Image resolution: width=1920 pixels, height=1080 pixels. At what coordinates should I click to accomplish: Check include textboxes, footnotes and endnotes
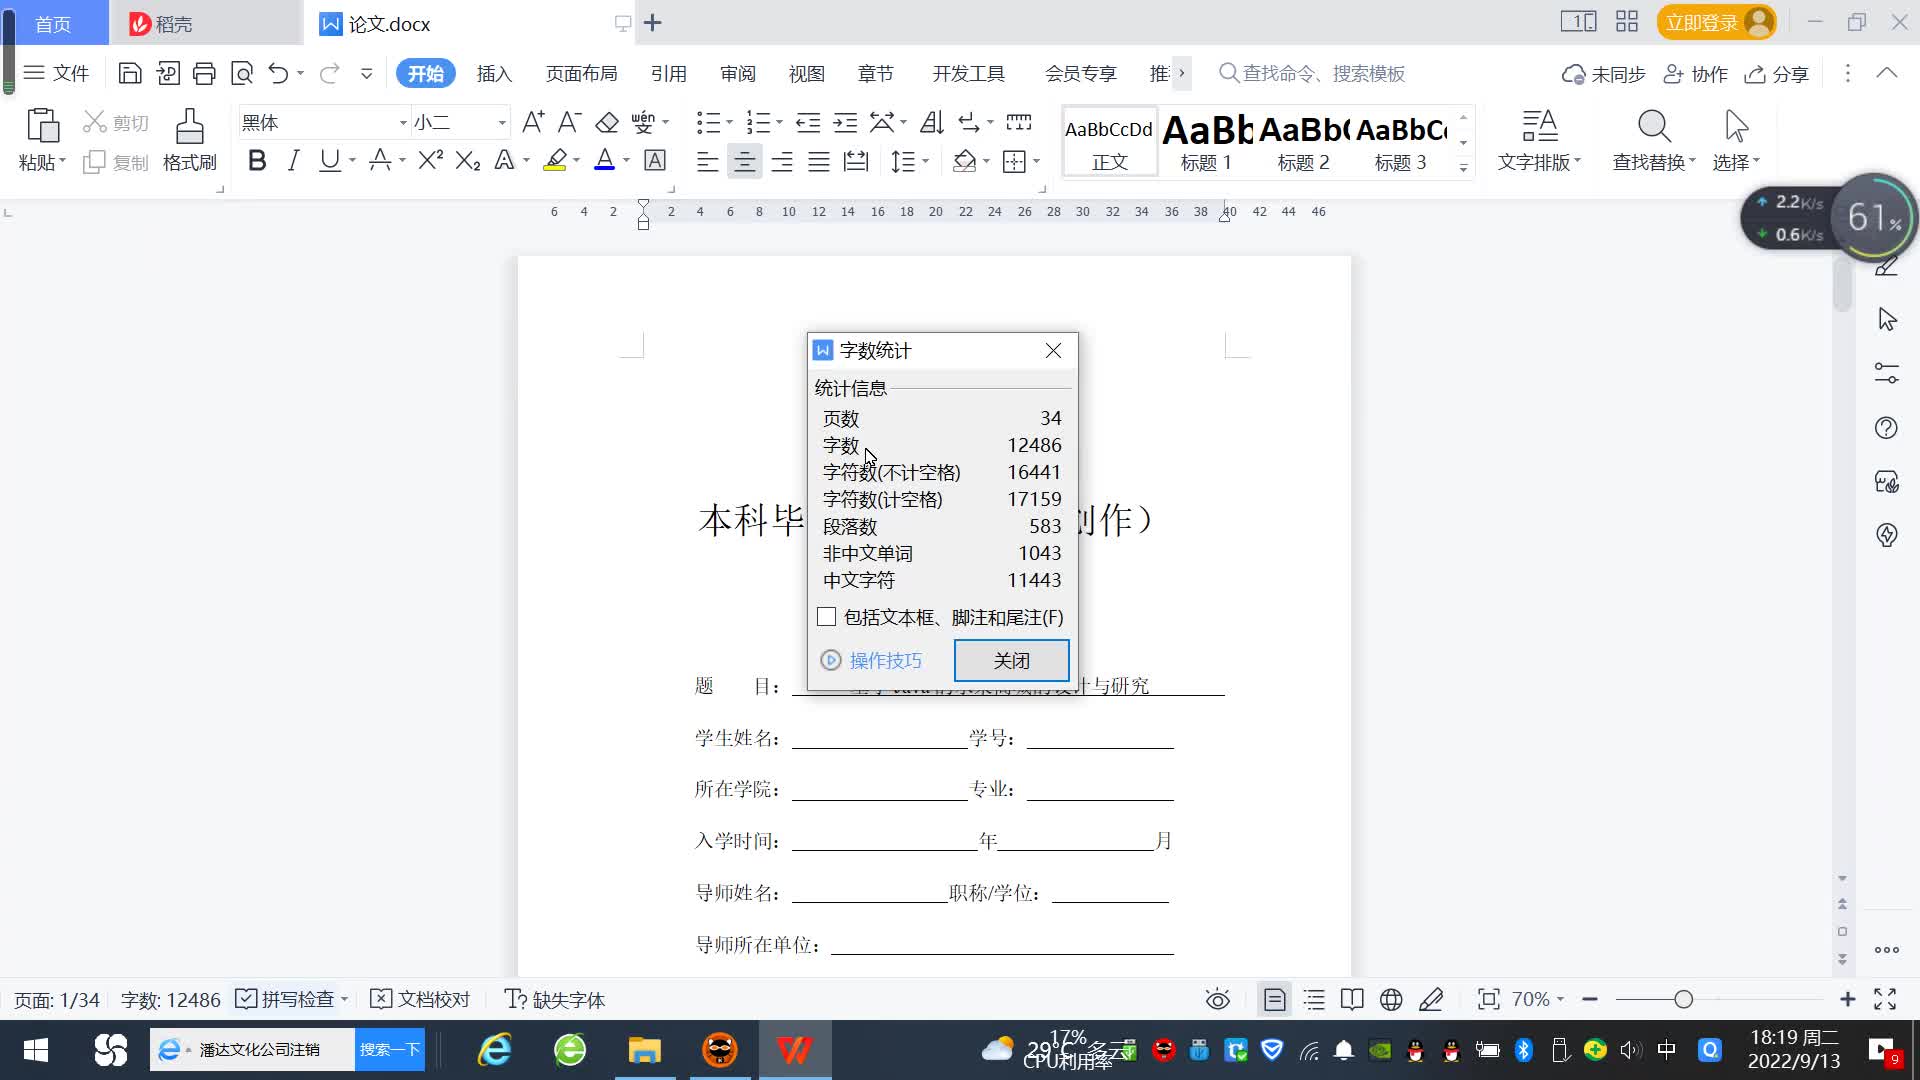pos(826,617)
